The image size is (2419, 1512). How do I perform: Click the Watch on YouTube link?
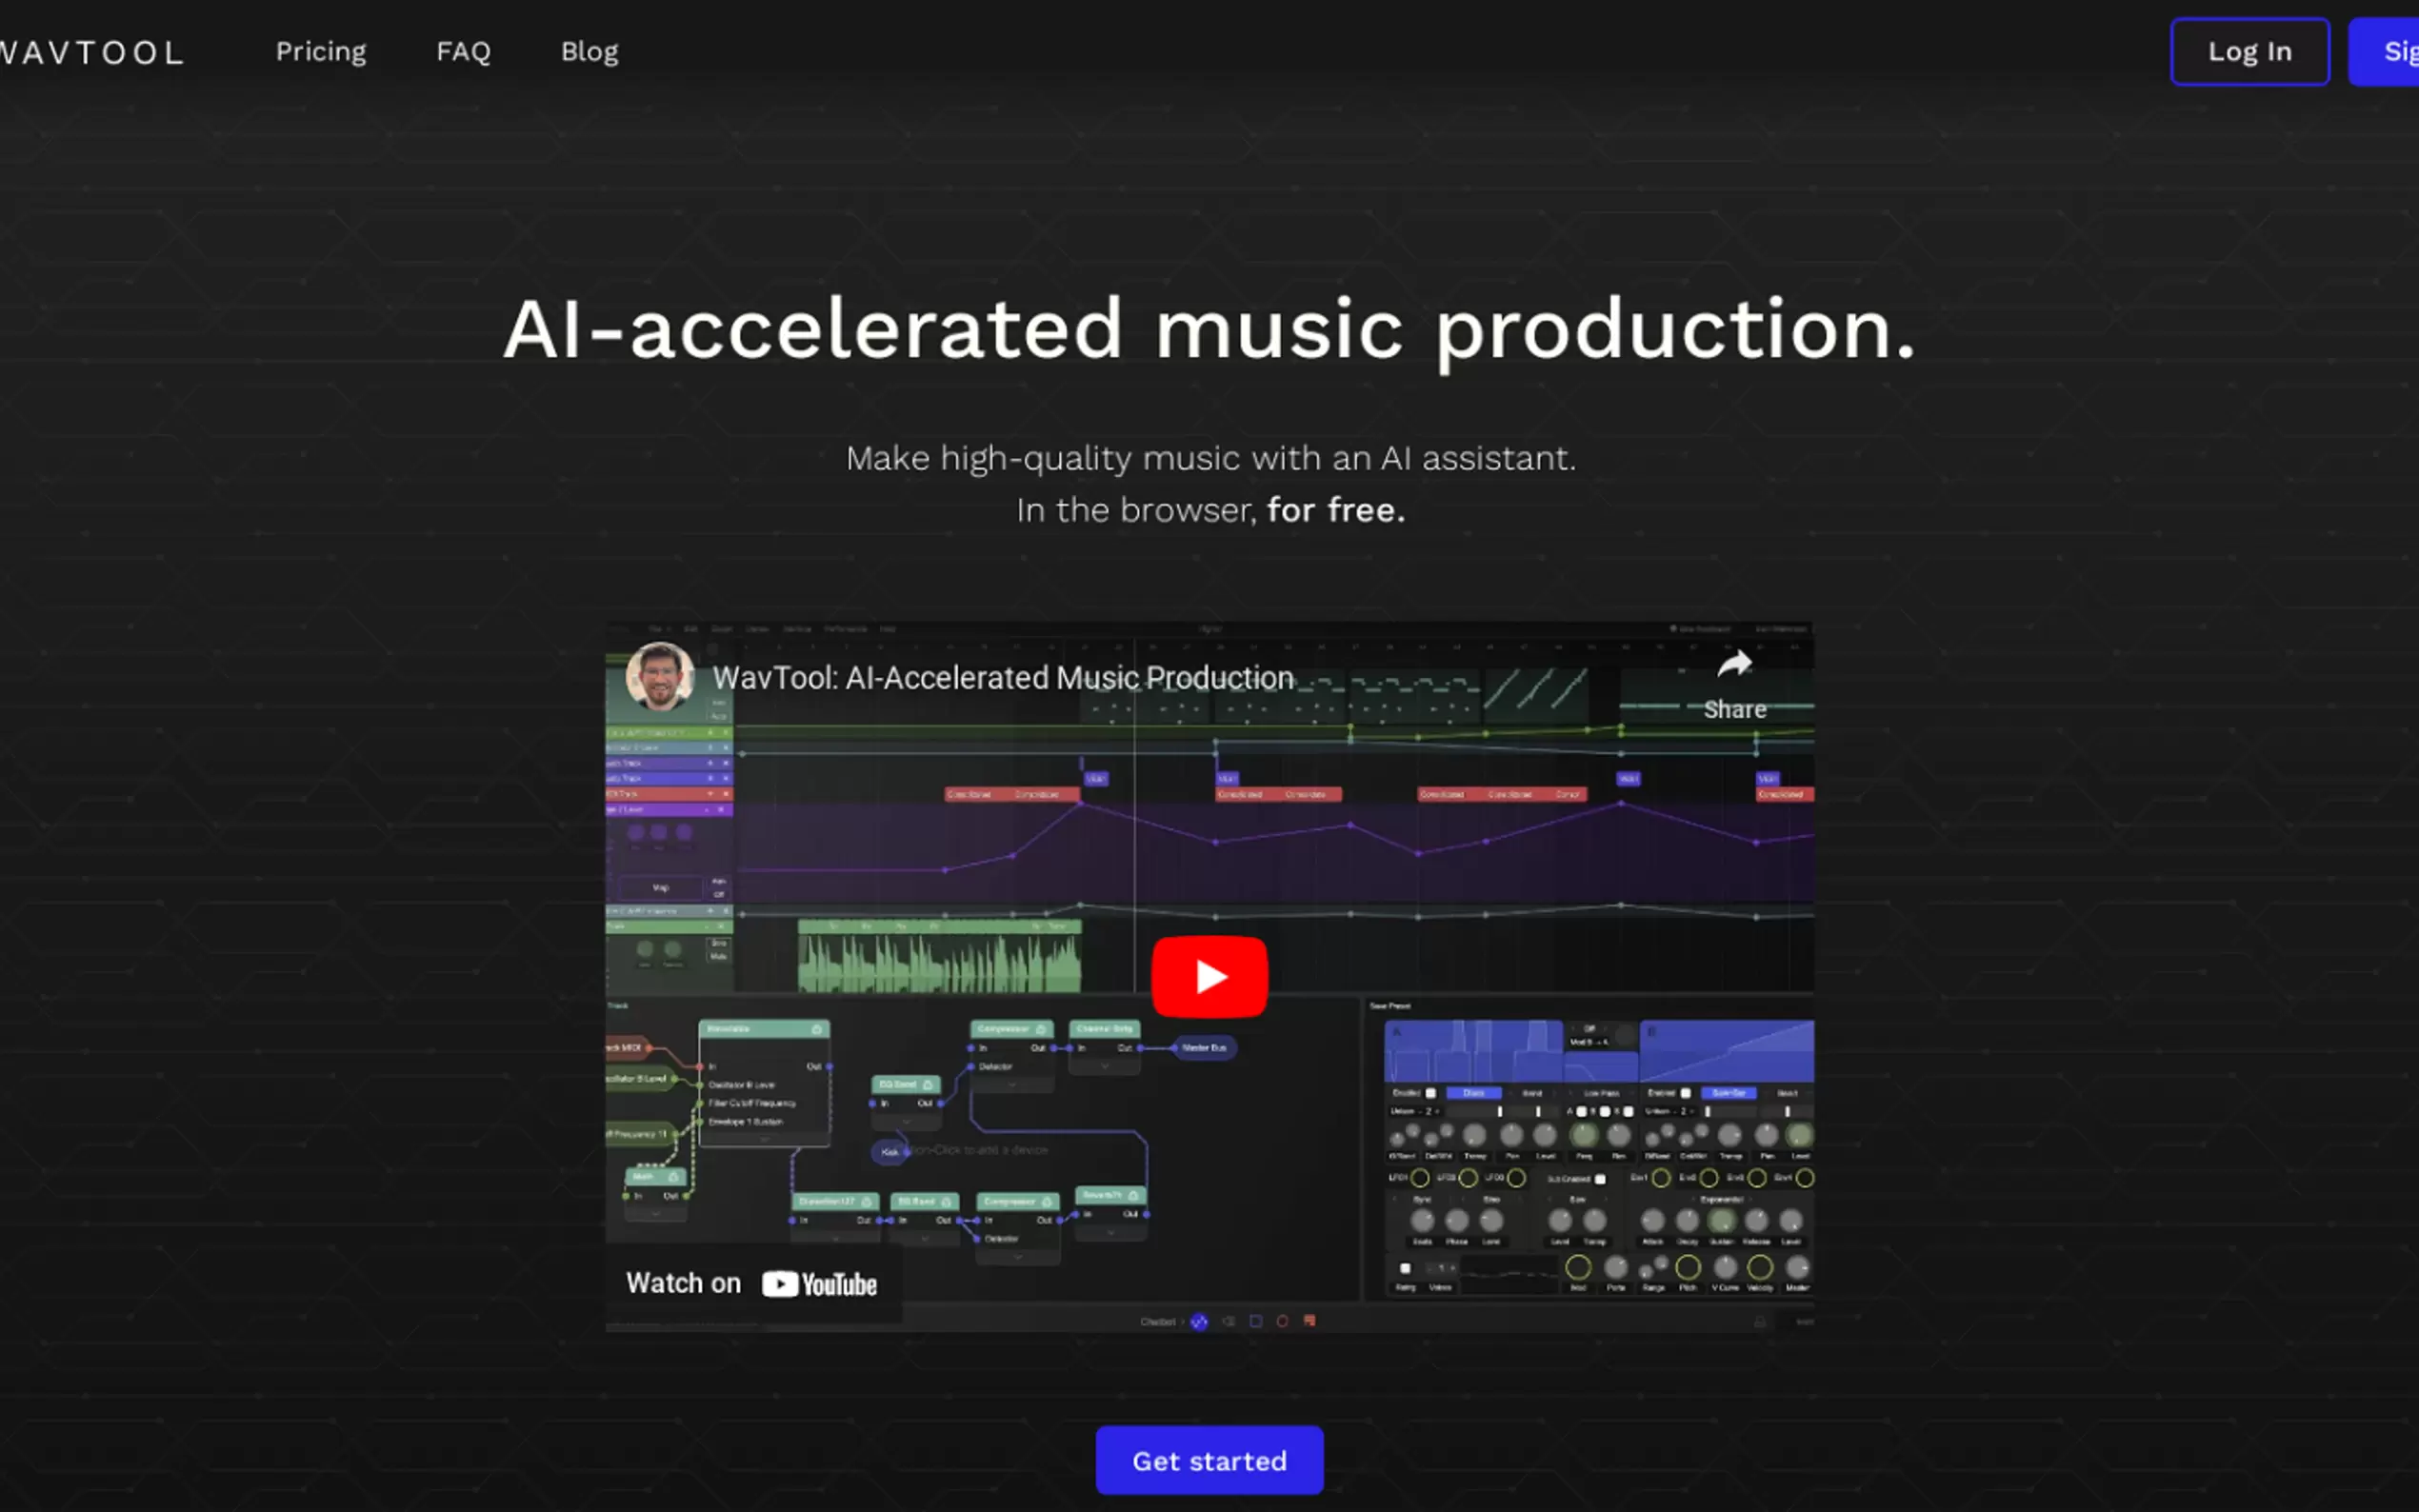pos(752,1283)
